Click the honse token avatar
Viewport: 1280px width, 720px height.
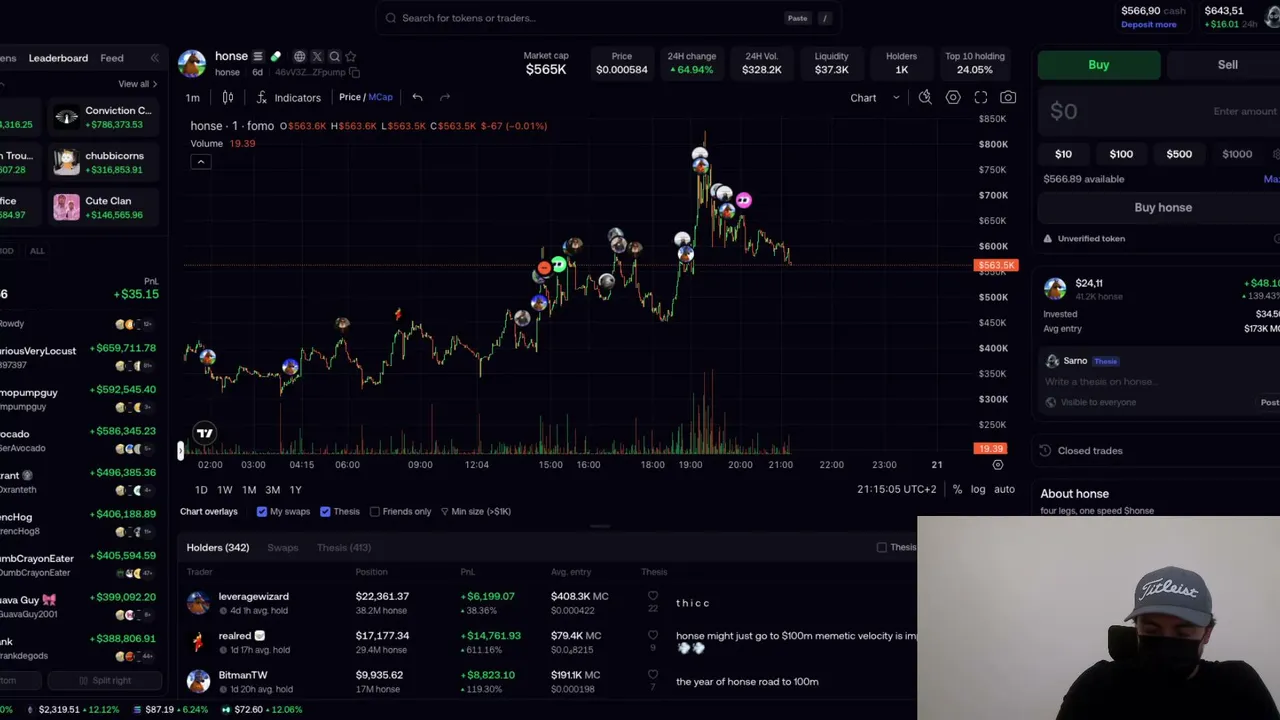coord(192,63)
